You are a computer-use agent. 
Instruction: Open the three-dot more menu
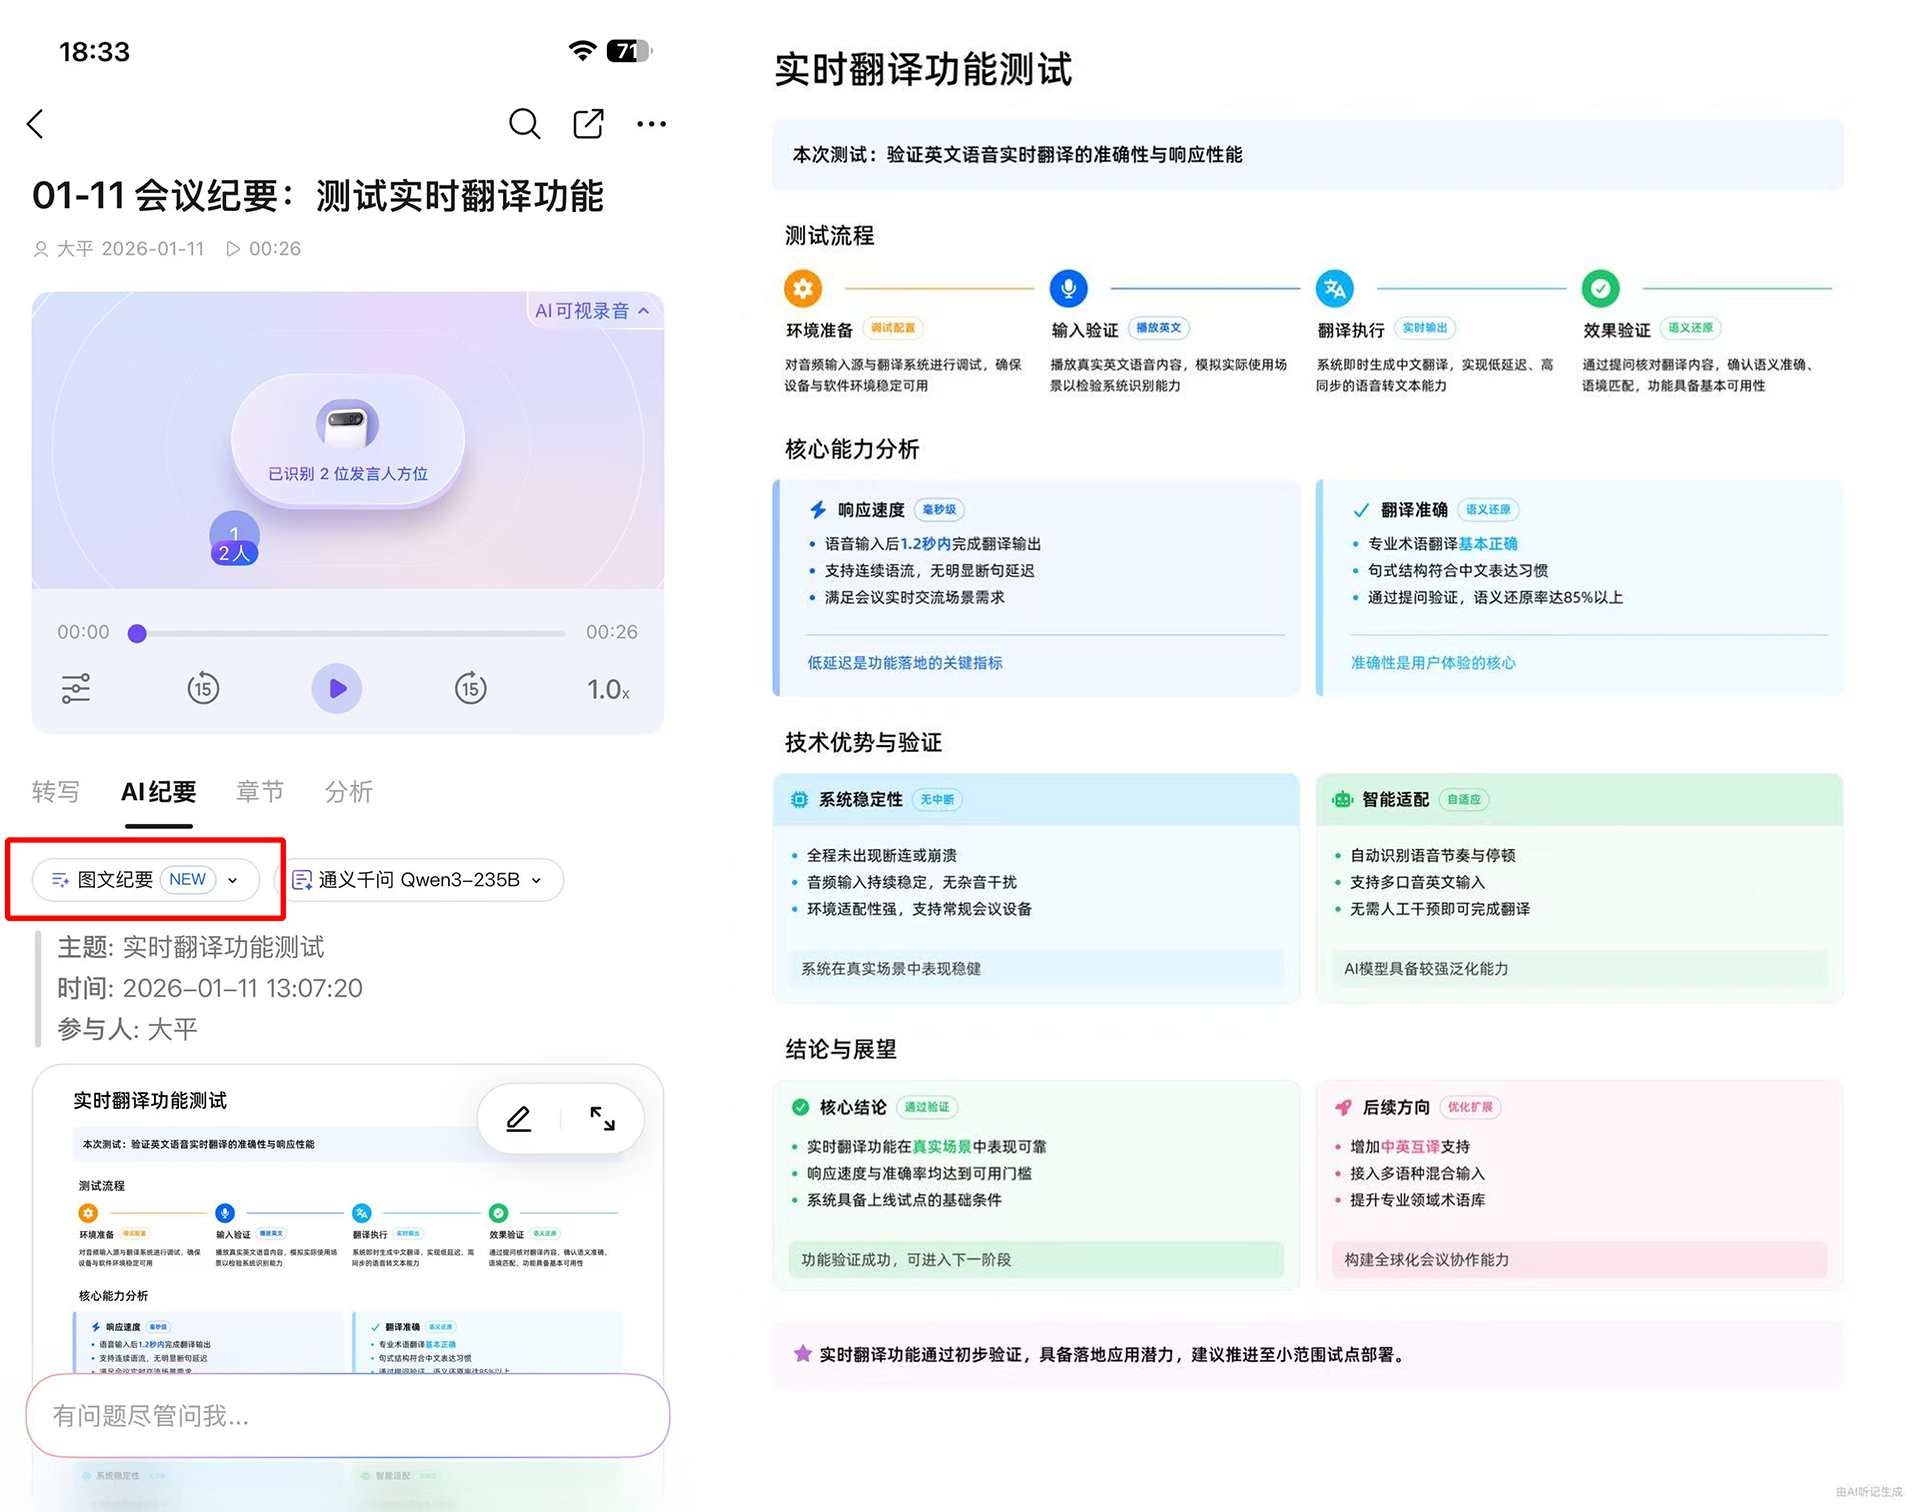pyautogui.click(x=651, y=124)
